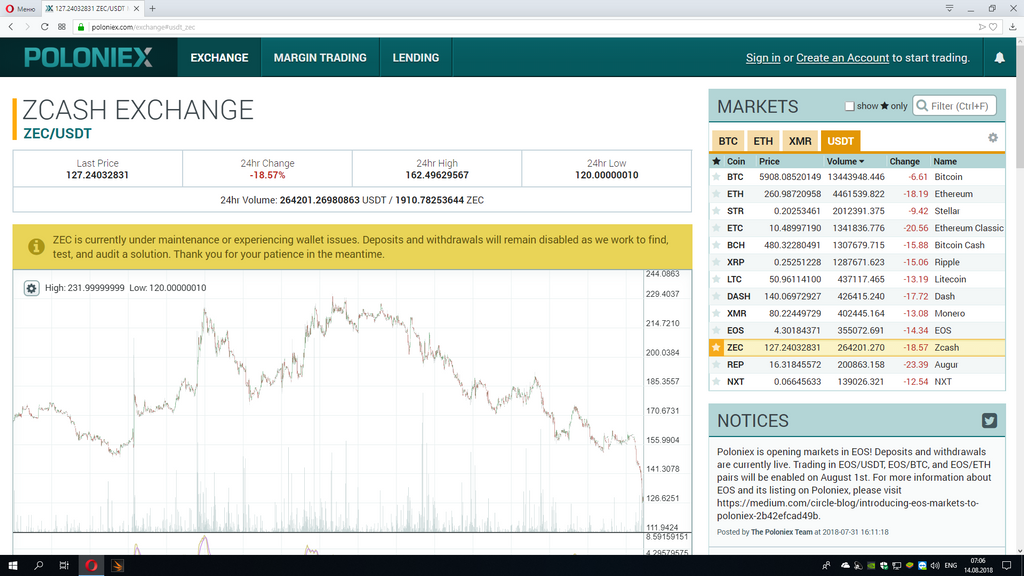The width and height of the screenshot is (1024, 576).
Task: Open the Margin Trading navigation tab
Action: coord(320,57)
